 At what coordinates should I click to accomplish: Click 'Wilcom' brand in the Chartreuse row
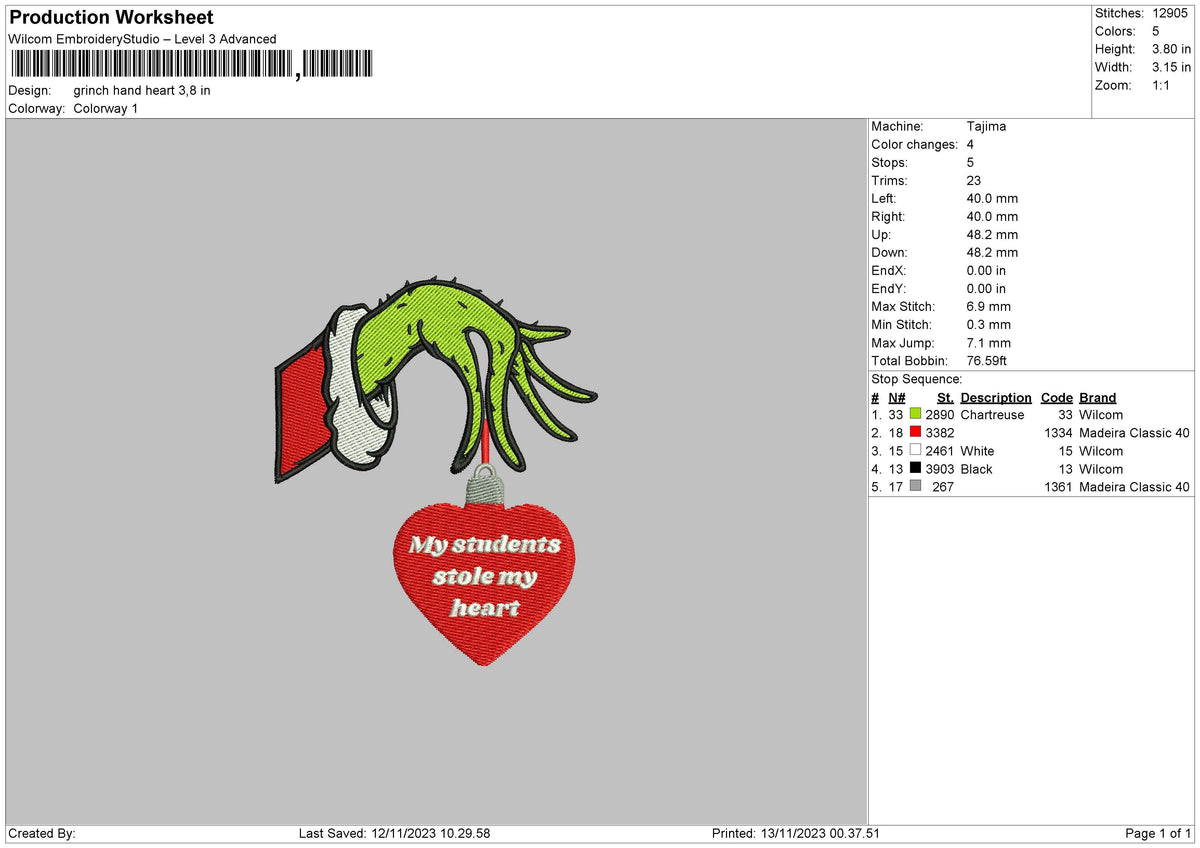coord(1101,415)
